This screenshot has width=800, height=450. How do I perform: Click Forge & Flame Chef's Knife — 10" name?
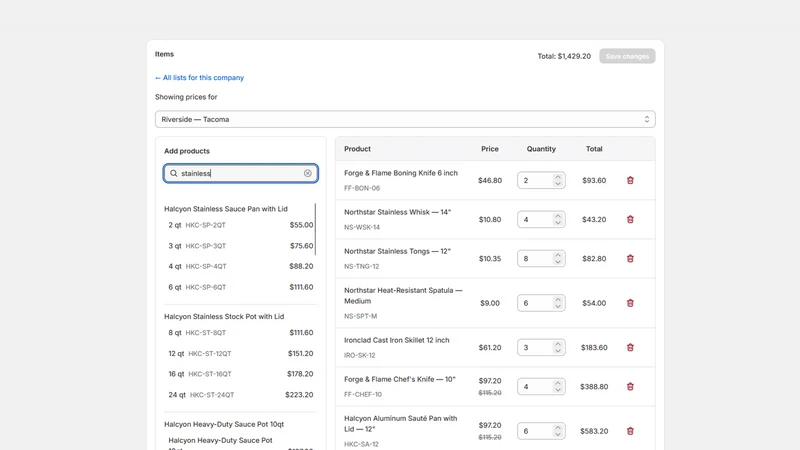point(399,380)
